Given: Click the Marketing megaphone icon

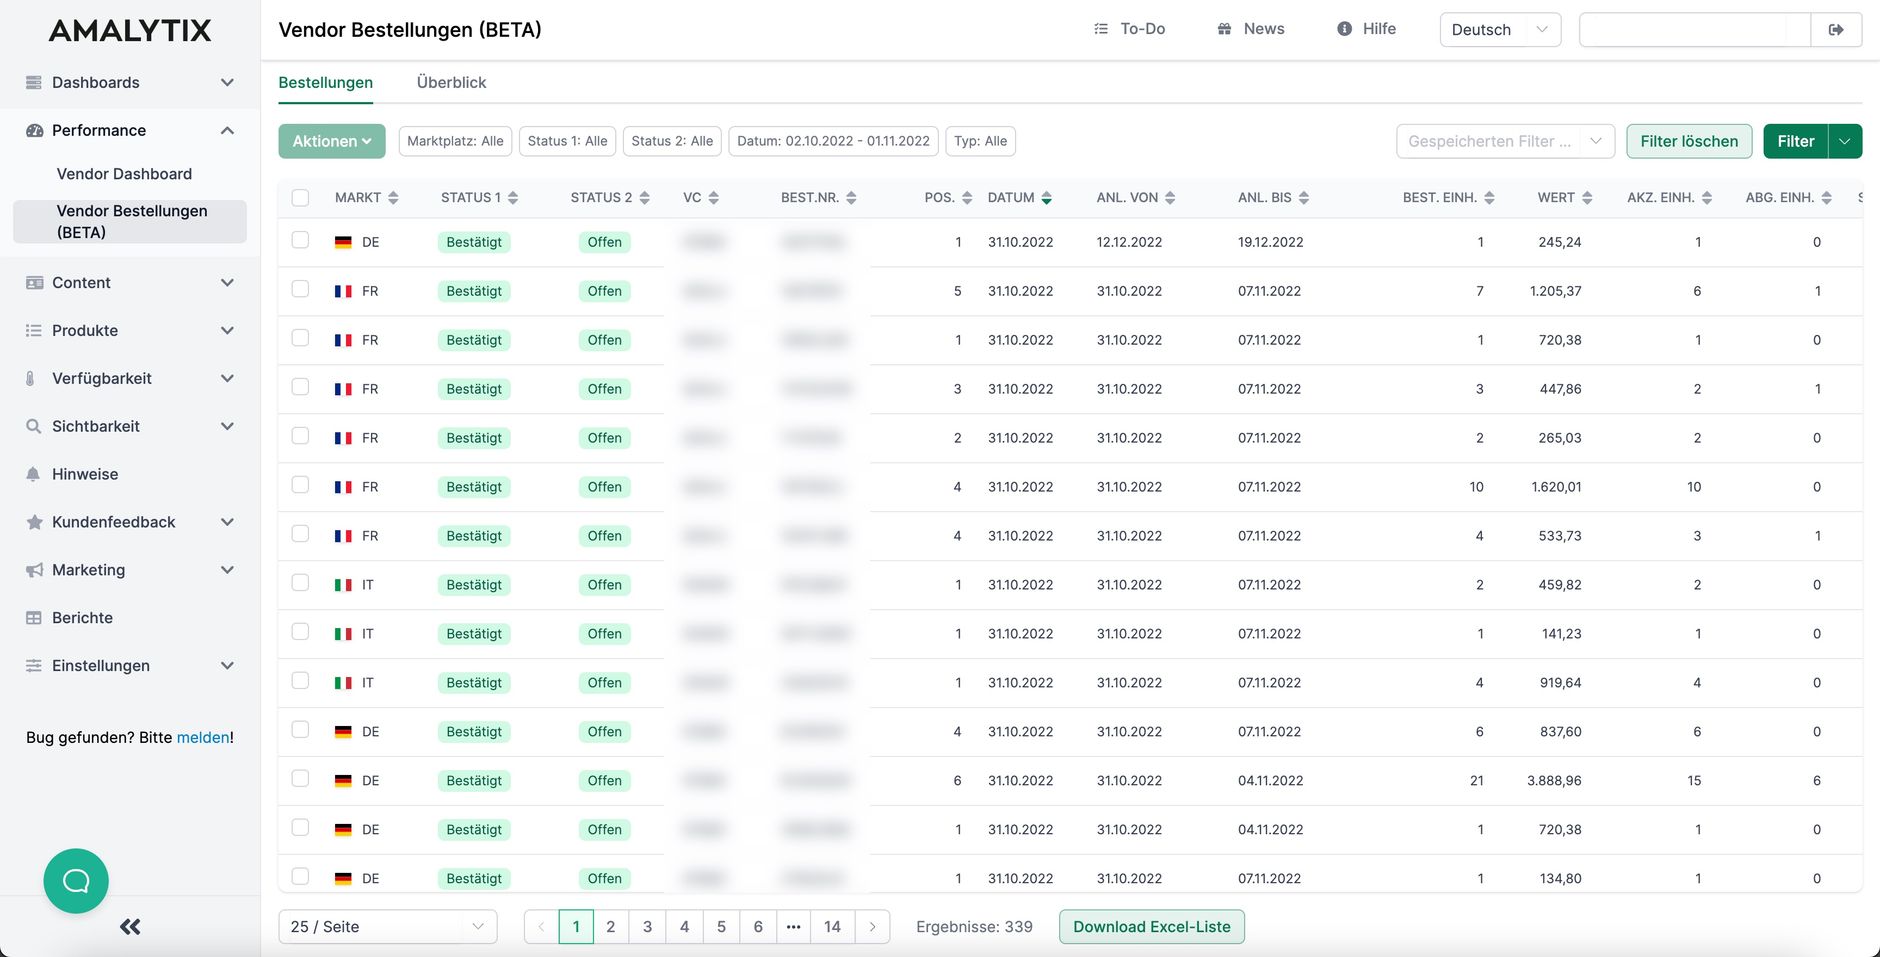Looking at the screenshot, I should tap(34, 570).
